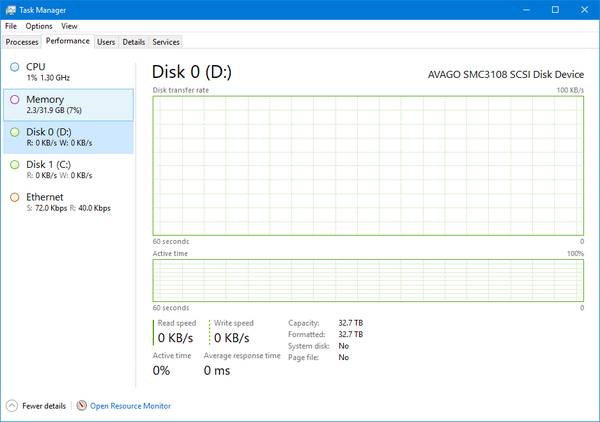The height and width of the screenshot is (422, 600).
Task: Switch to the Processes tab
Action: click(22, 42)
